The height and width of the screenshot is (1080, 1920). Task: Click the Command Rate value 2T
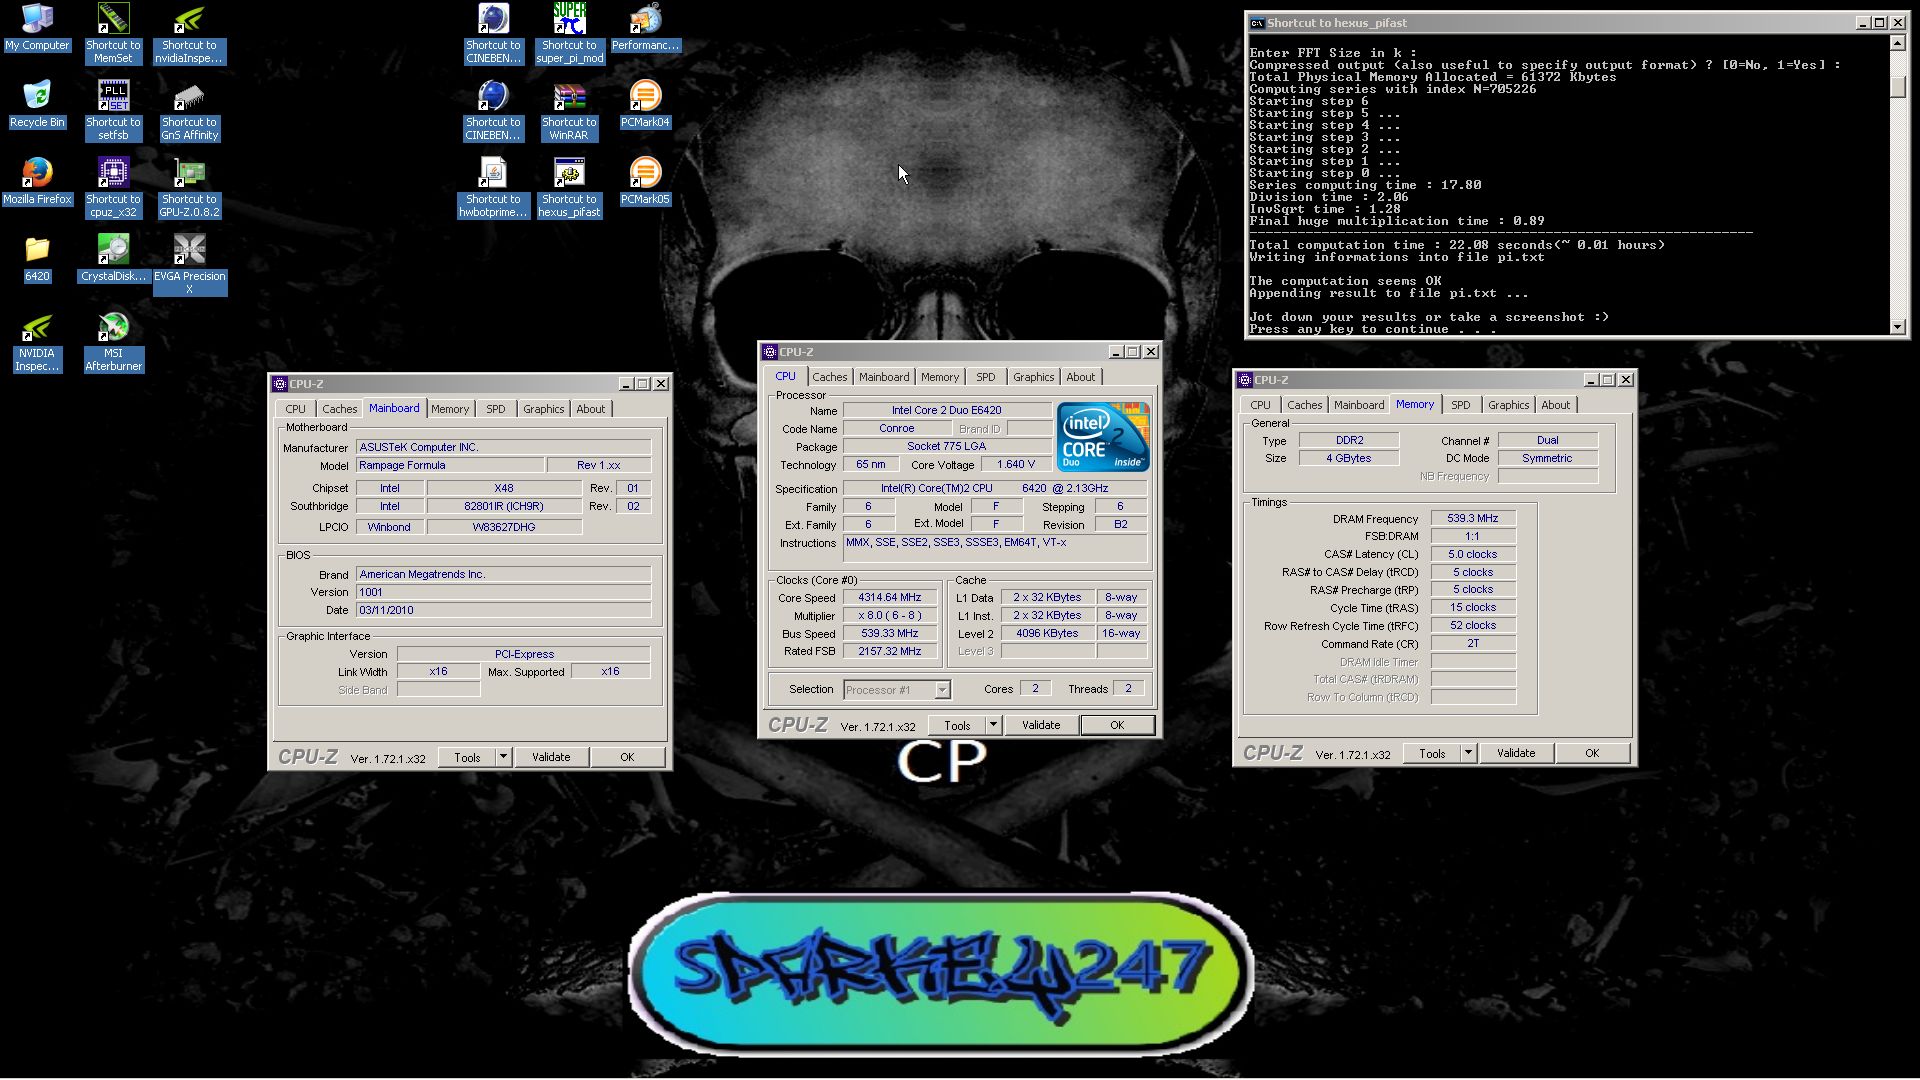(1473, 643)
